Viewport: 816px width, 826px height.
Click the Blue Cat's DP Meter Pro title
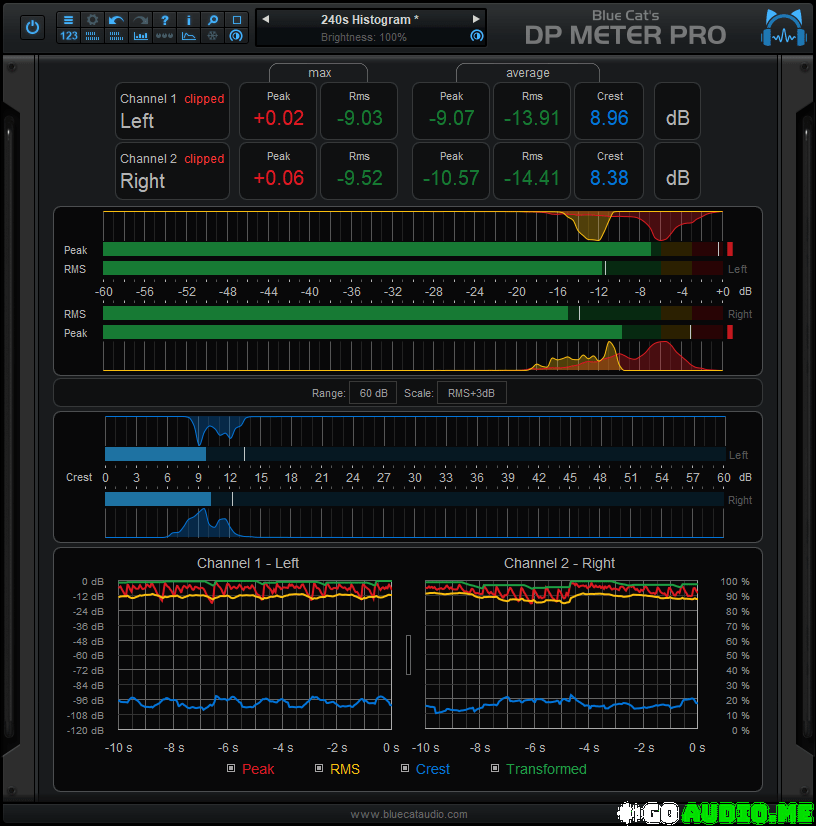pyautogui.click(x=625, y=28)
